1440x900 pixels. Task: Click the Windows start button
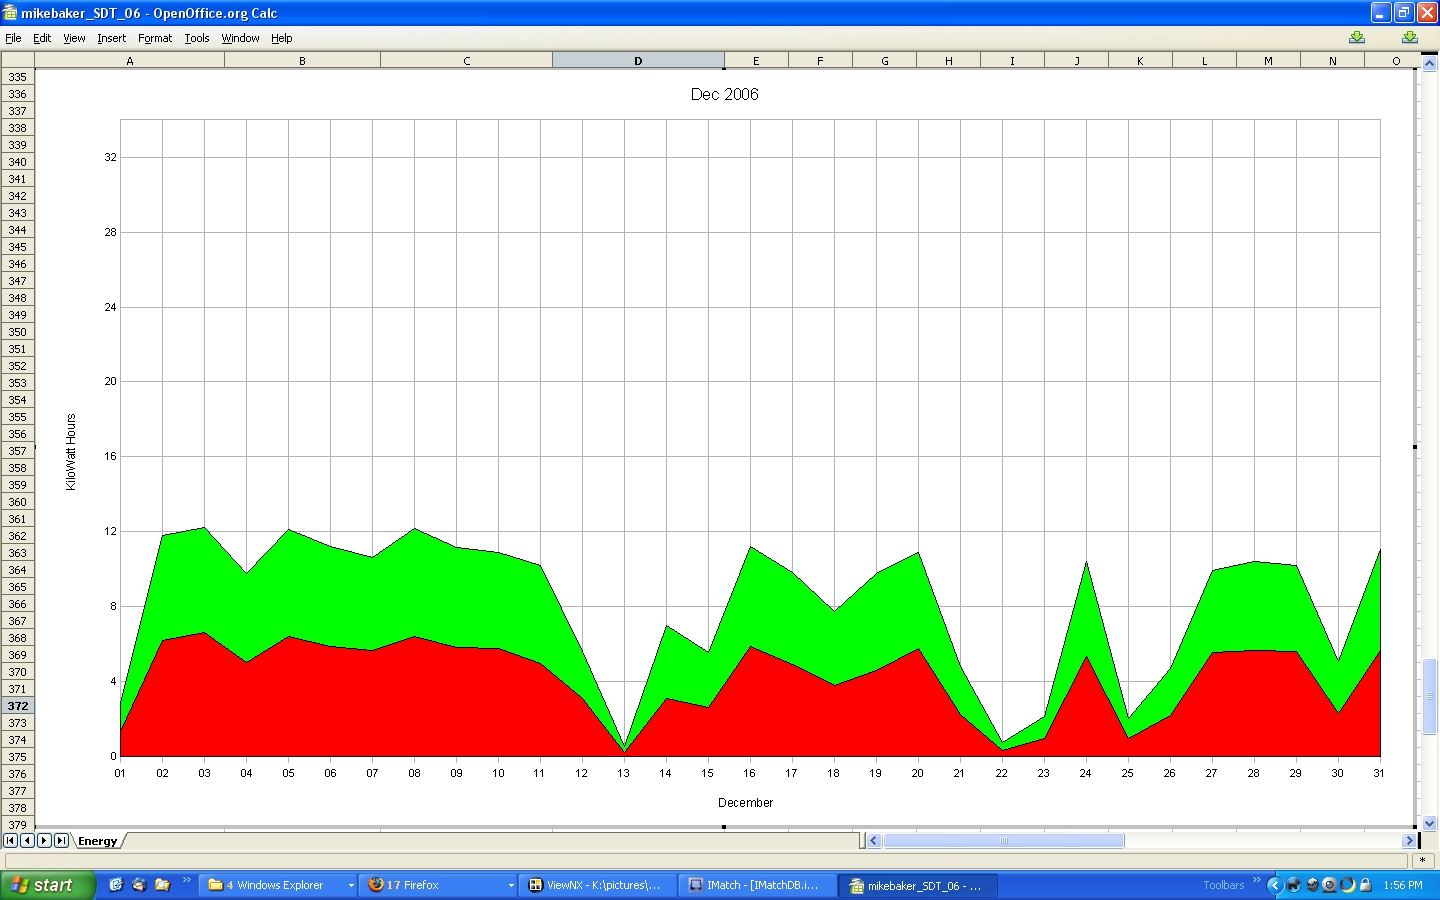47,885
